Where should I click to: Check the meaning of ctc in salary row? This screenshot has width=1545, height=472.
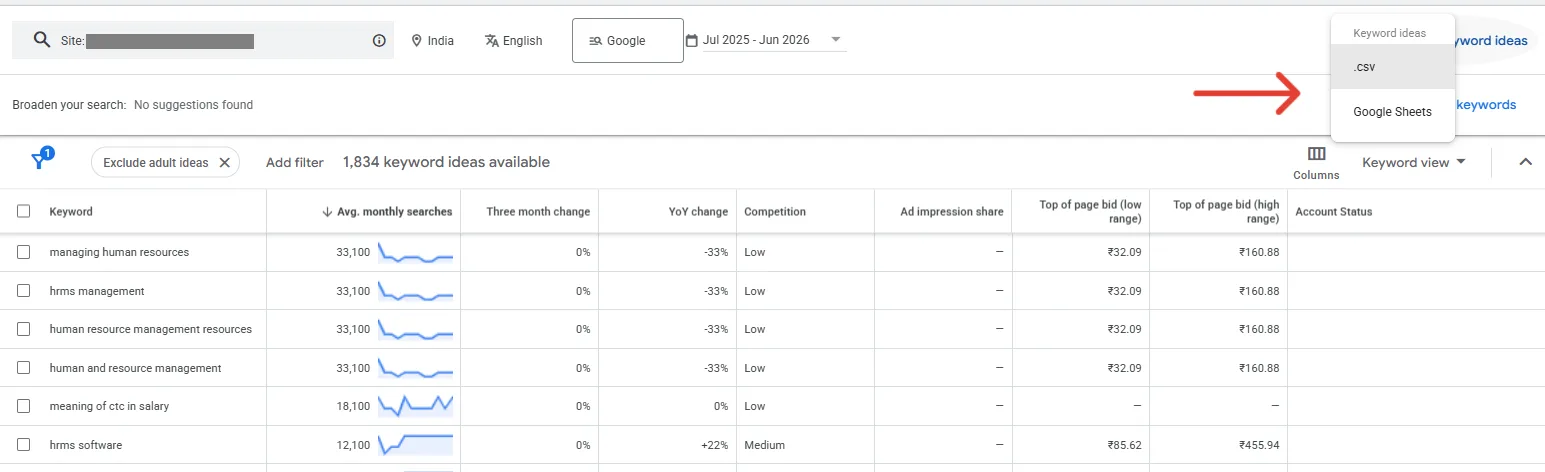pos(24,406)
